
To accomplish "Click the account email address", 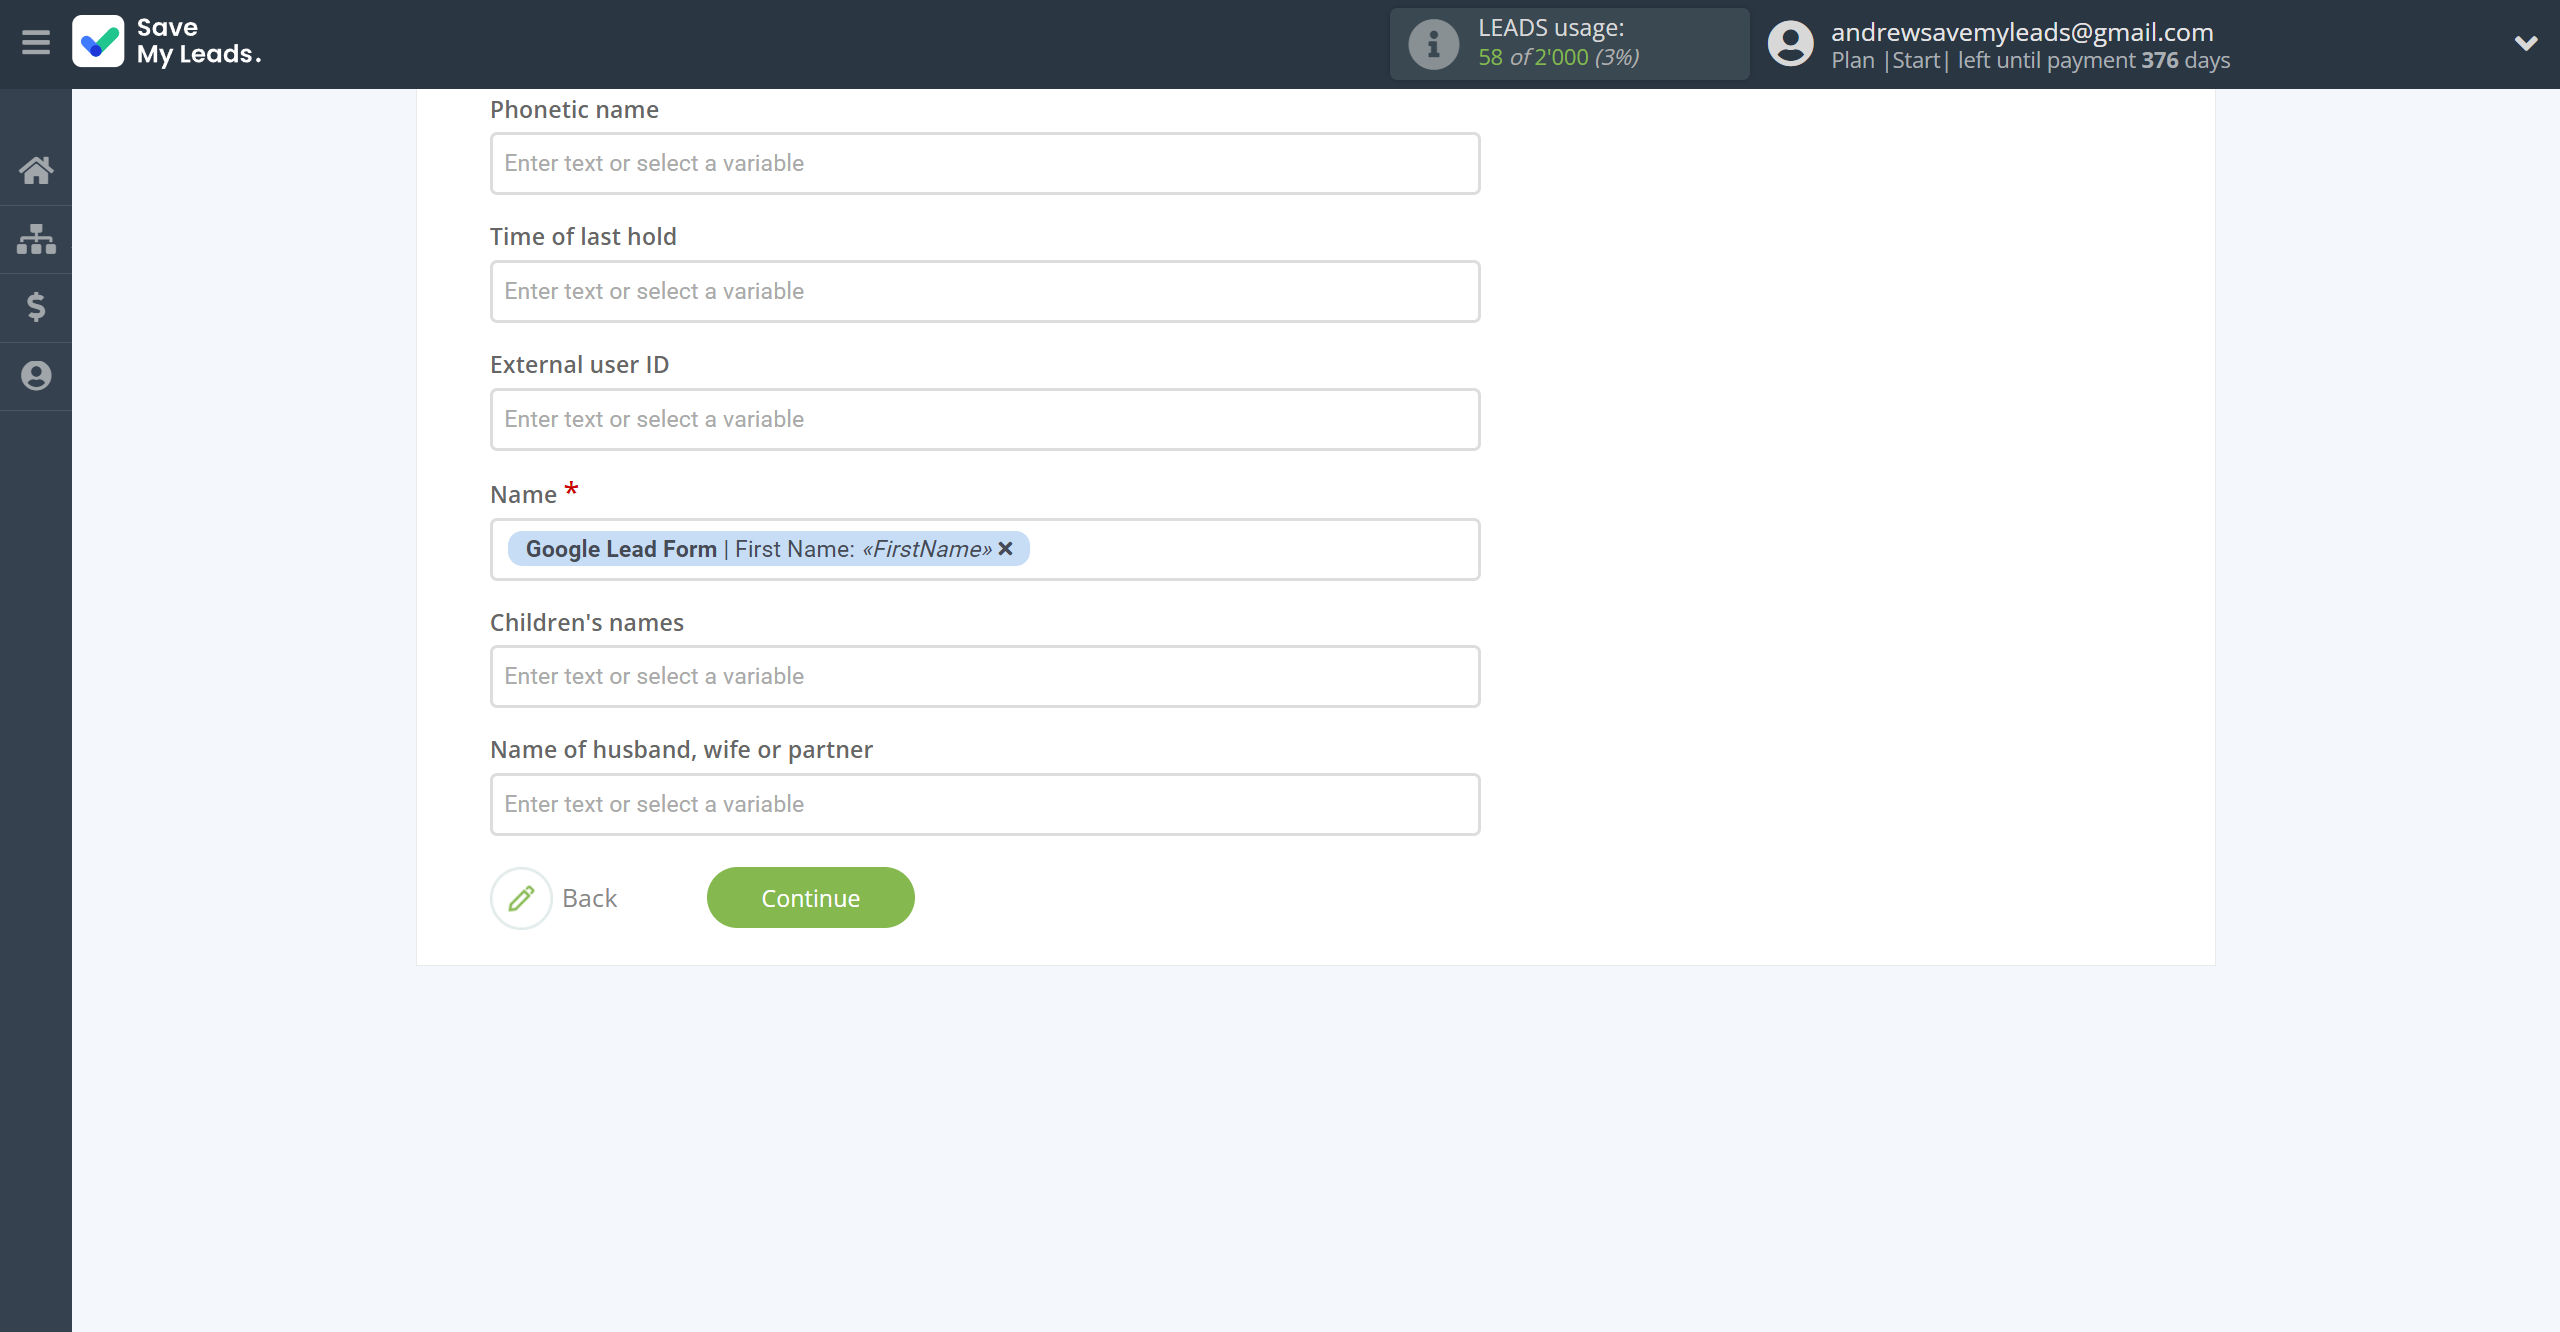I will (2022, 32).
